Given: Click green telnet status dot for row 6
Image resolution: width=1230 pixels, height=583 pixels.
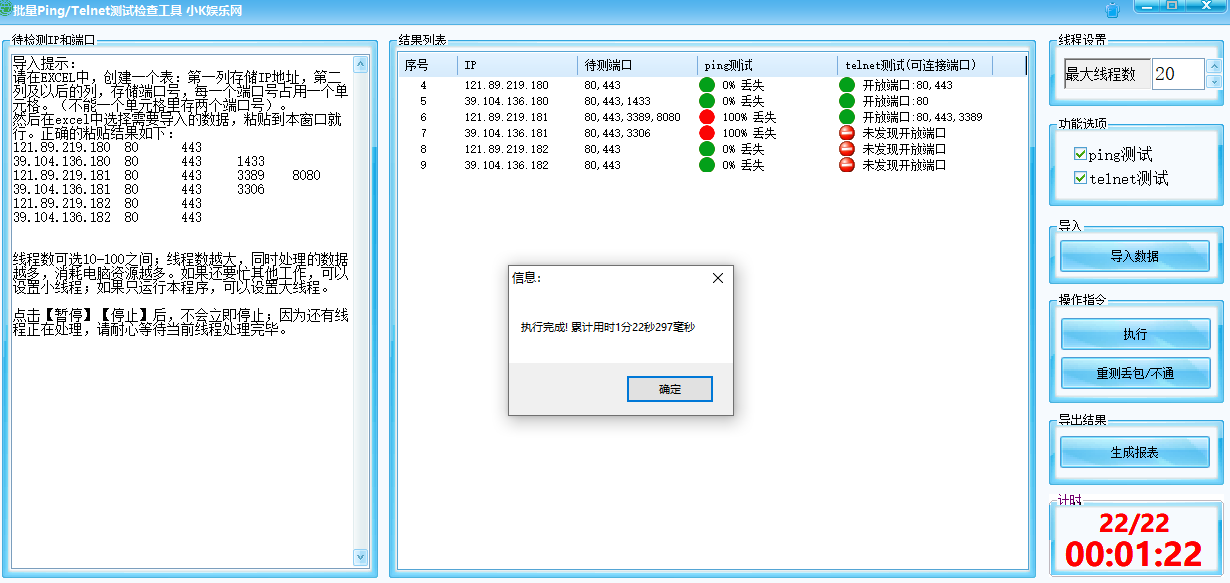Looking at the screenshot, I should coord(847,117).
